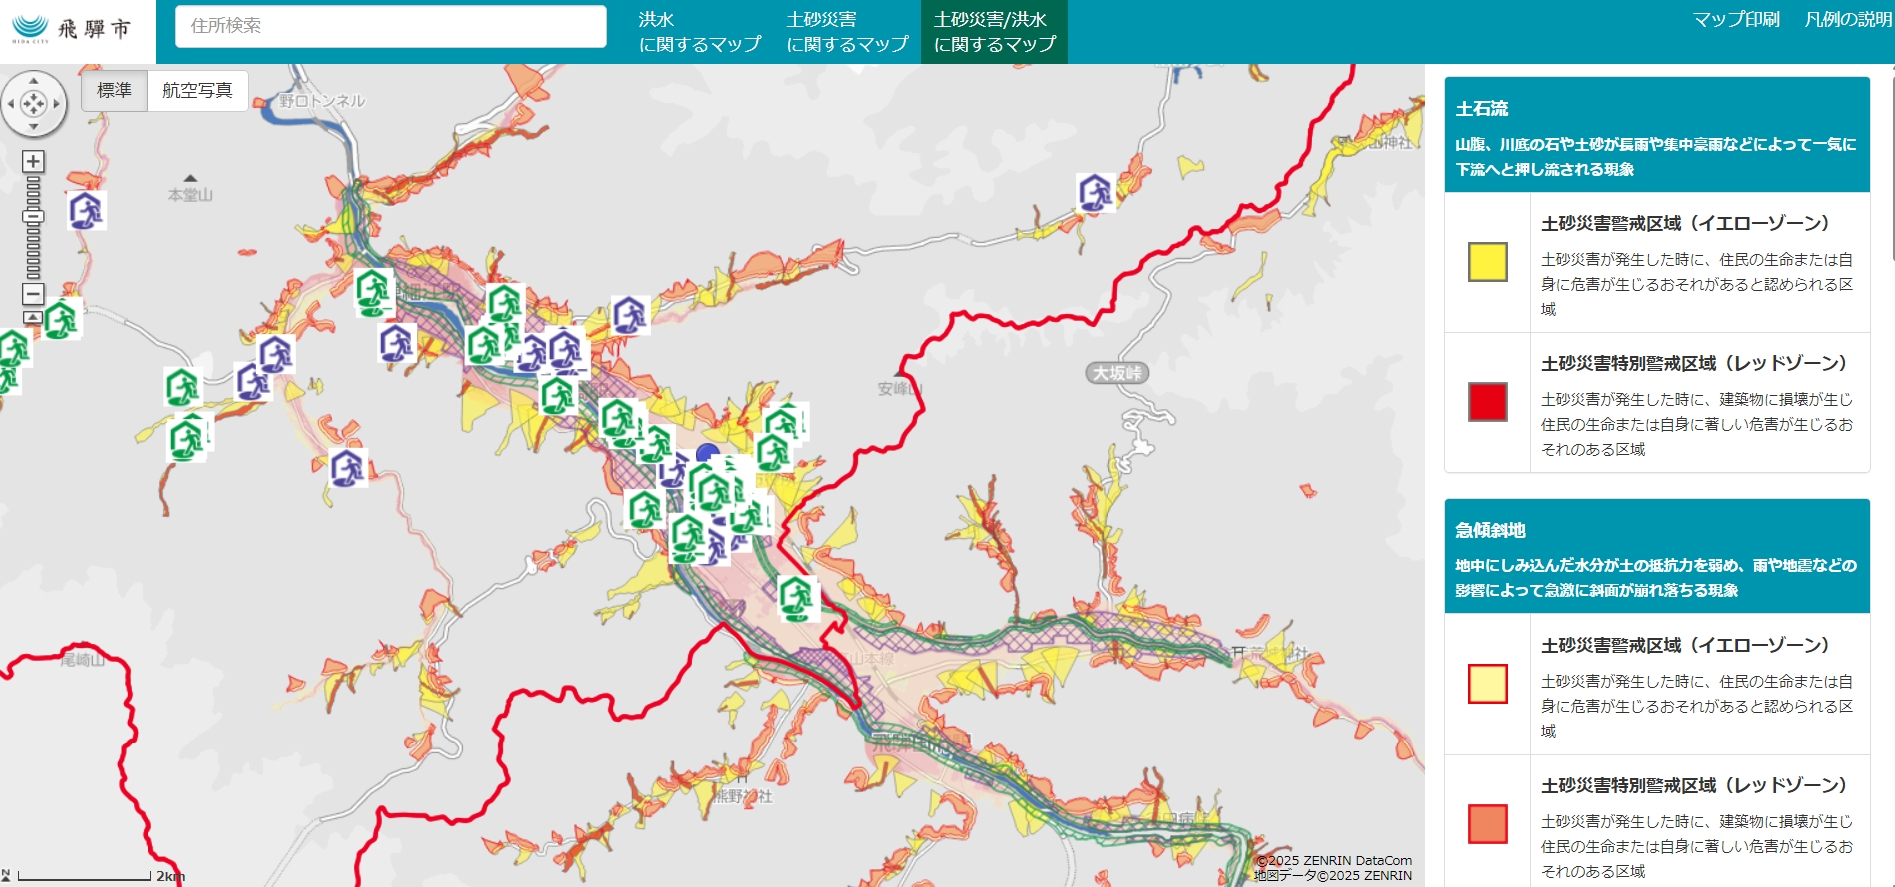The image size is (1895, 887).
Task: Pan the map up with the compass arrow
Action: coord(33,81)
